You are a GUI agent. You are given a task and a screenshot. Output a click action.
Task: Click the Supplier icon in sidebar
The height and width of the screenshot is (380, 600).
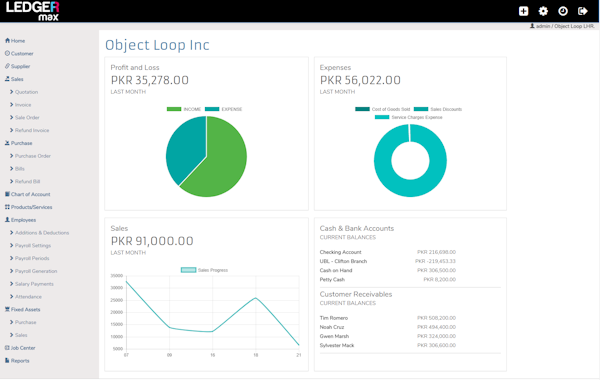7,66
